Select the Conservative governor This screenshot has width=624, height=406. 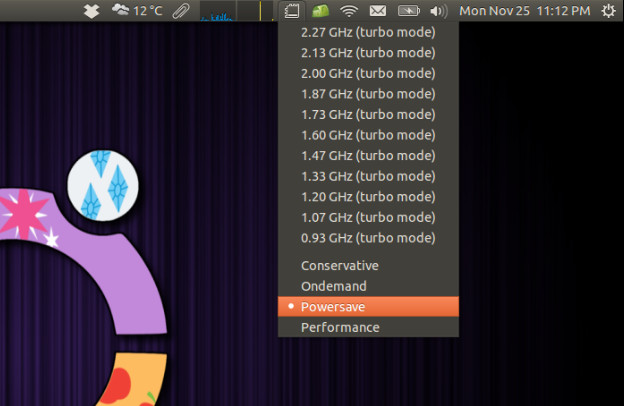pos(340,265)
